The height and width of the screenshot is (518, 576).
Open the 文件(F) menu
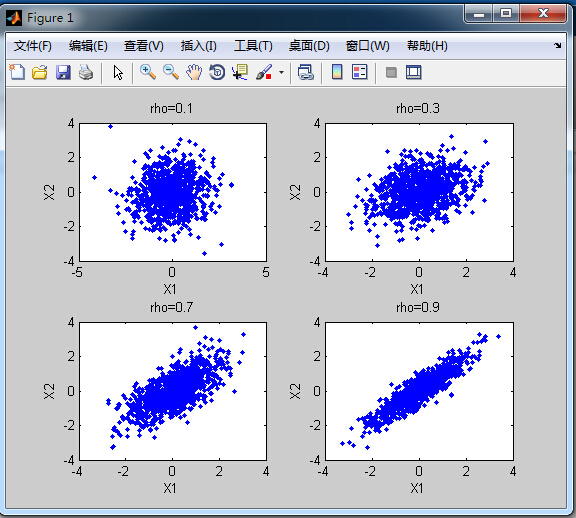(x=33, y=46)
